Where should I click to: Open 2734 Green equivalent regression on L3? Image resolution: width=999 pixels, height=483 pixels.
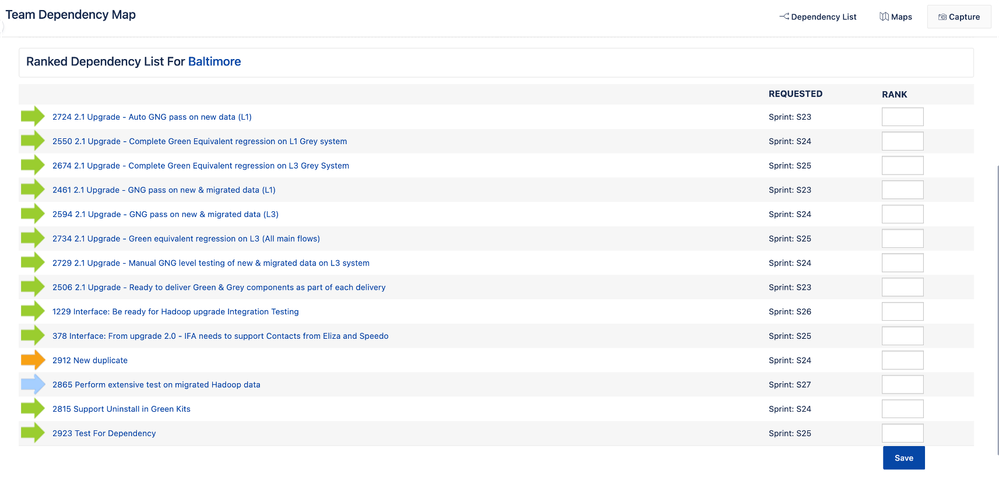[186, 238]
